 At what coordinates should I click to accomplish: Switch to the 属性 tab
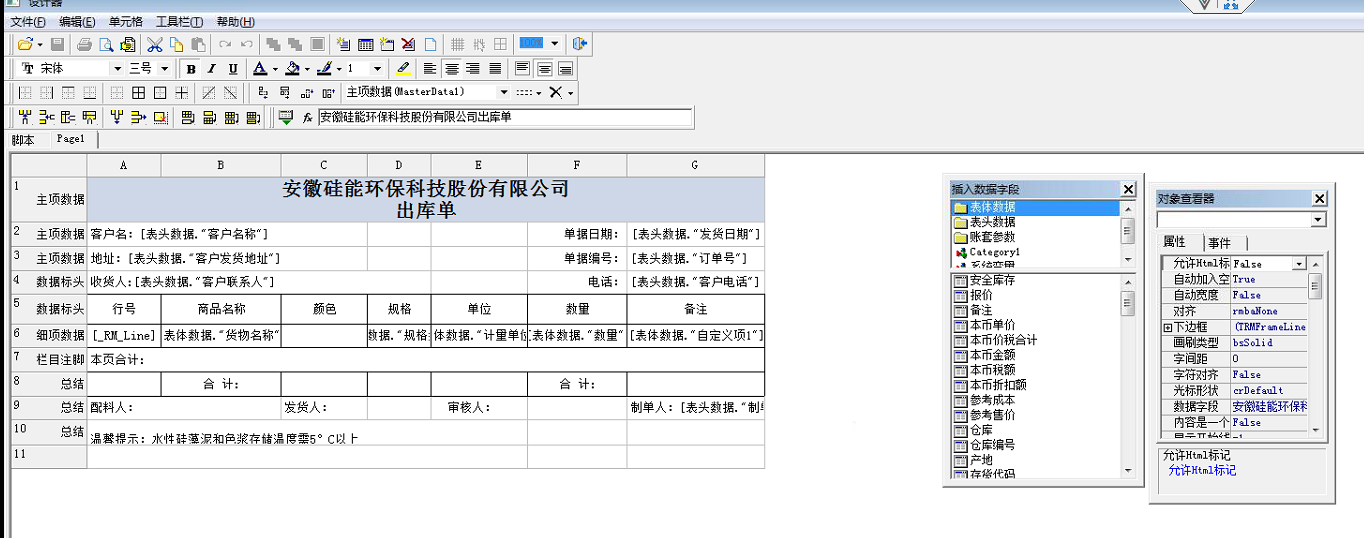(1174, 243)
